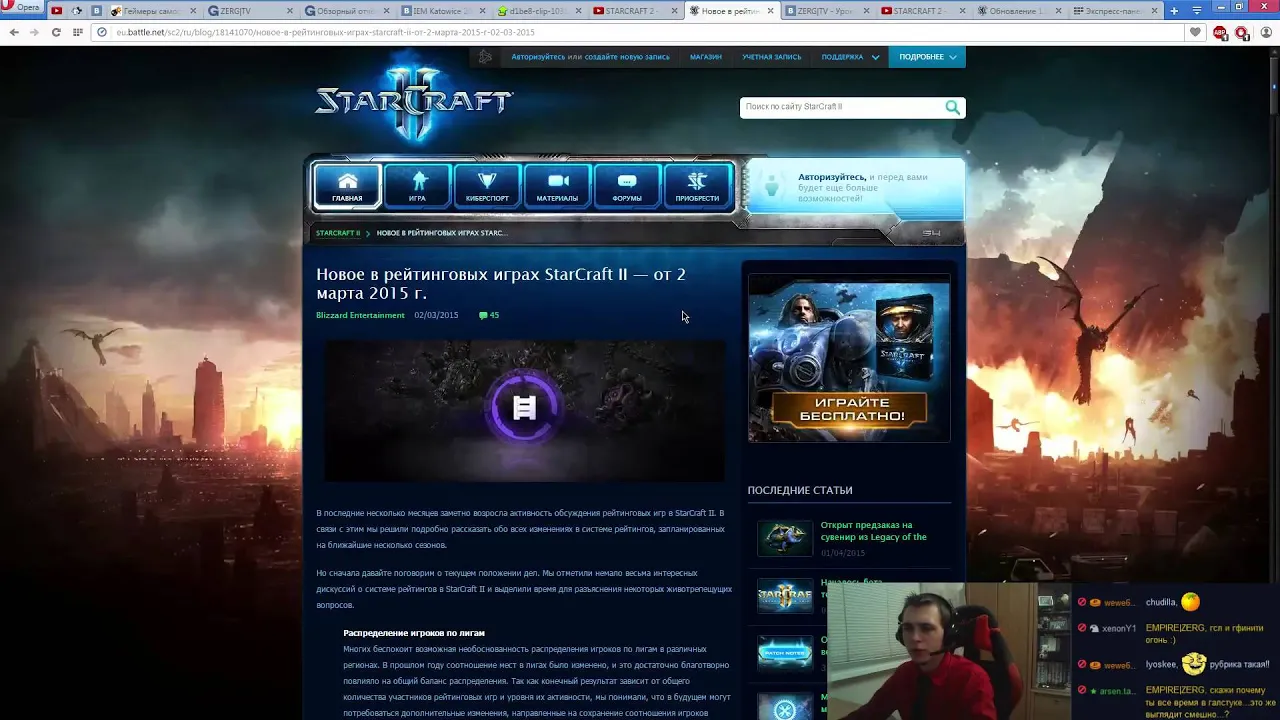Click the Последние статьи heading
Image resolution: width=1280 pixels, height=720 pixels.
tap(800, 490)
